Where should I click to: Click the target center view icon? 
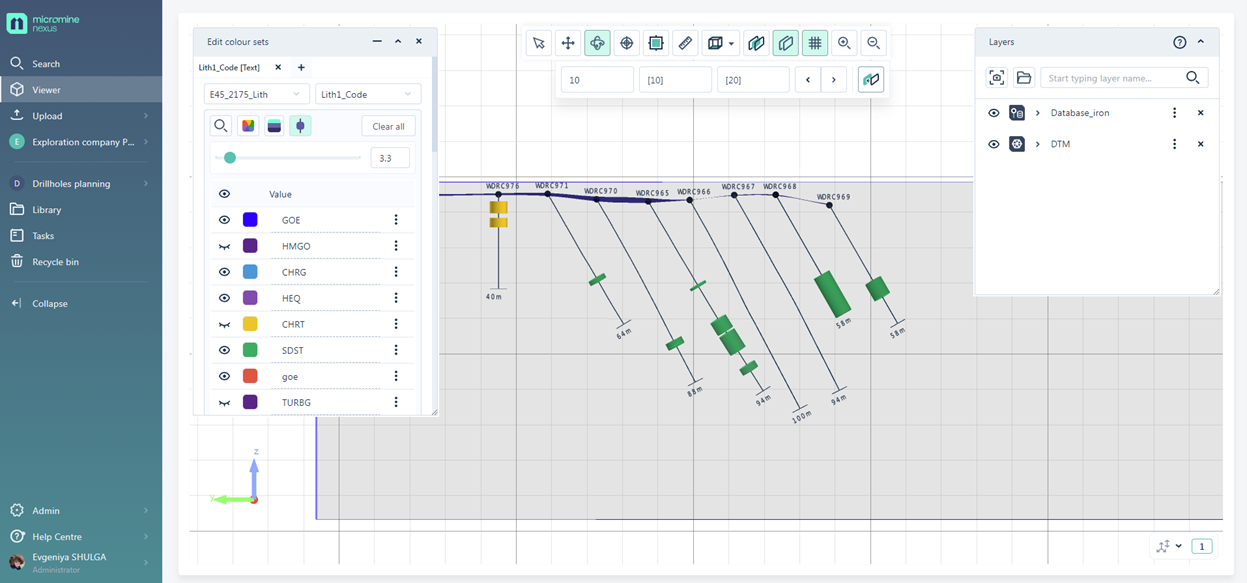pos(627,43)
